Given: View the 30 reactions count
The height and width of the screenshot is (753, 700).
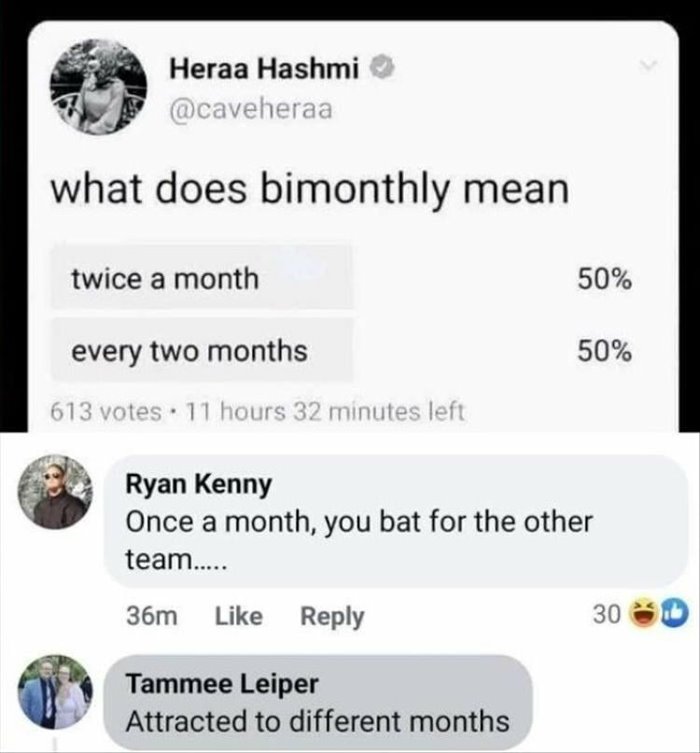Looking at the screenshot, I should tap(606, 611).
